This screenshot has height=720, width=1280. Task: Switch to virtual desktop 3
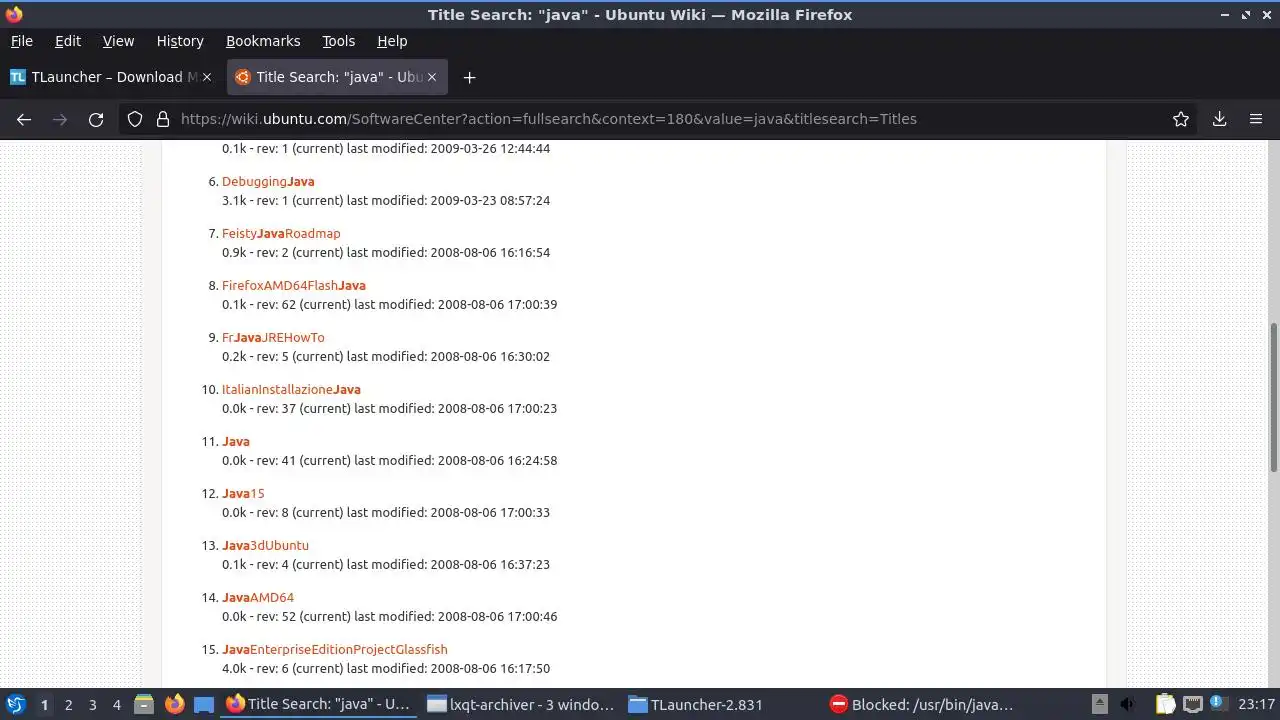(92, 704)
